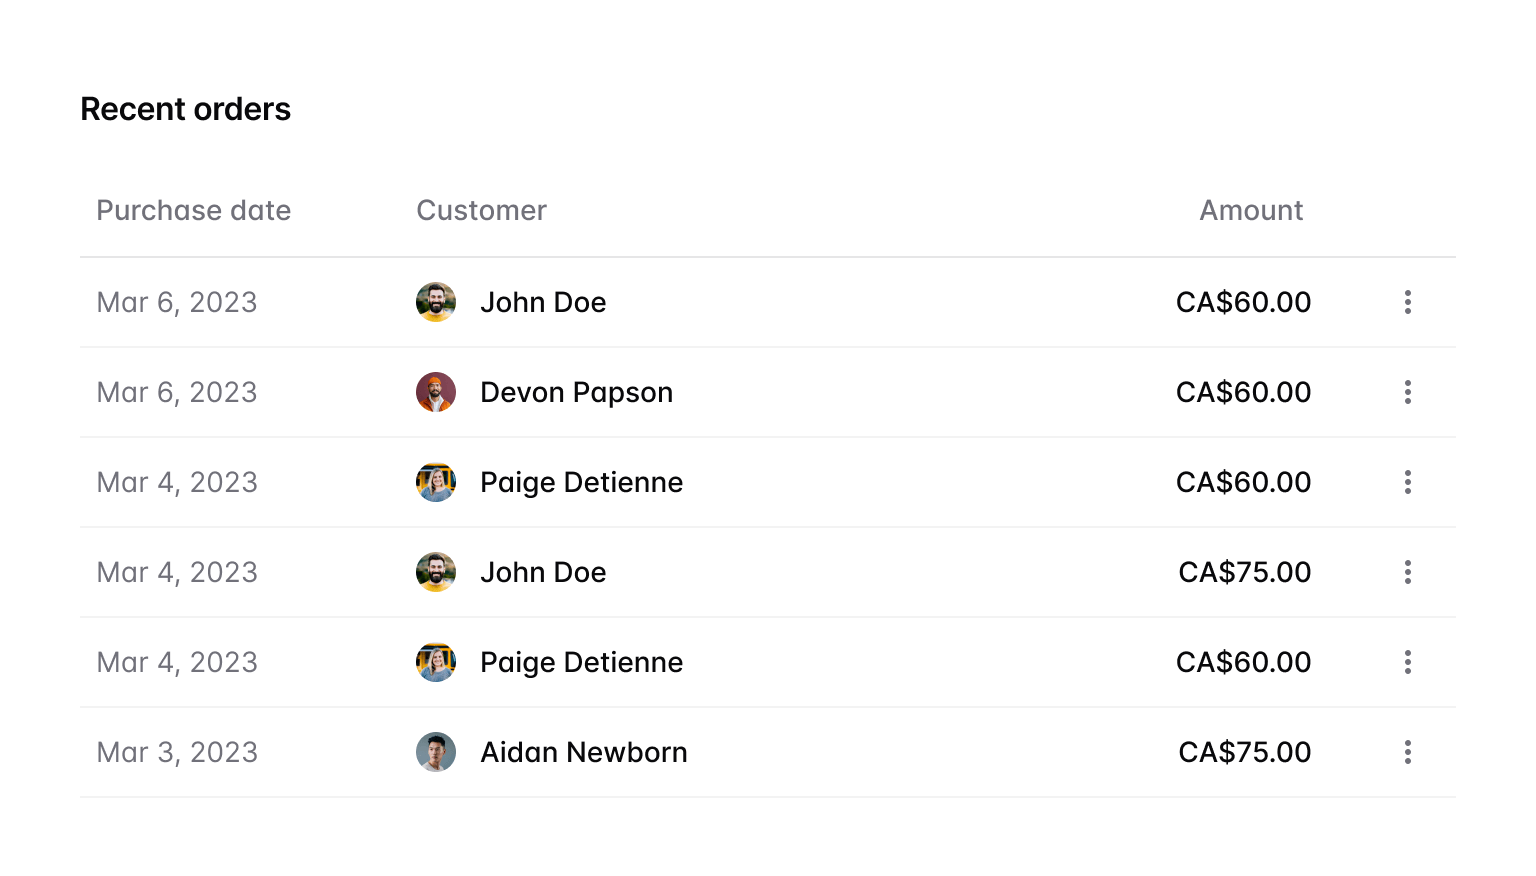Image resolution: width=1536 pixels, height=876 pixels.
Task: Open more options for Aidan Newborn's order
Action: coord(1407,752)
